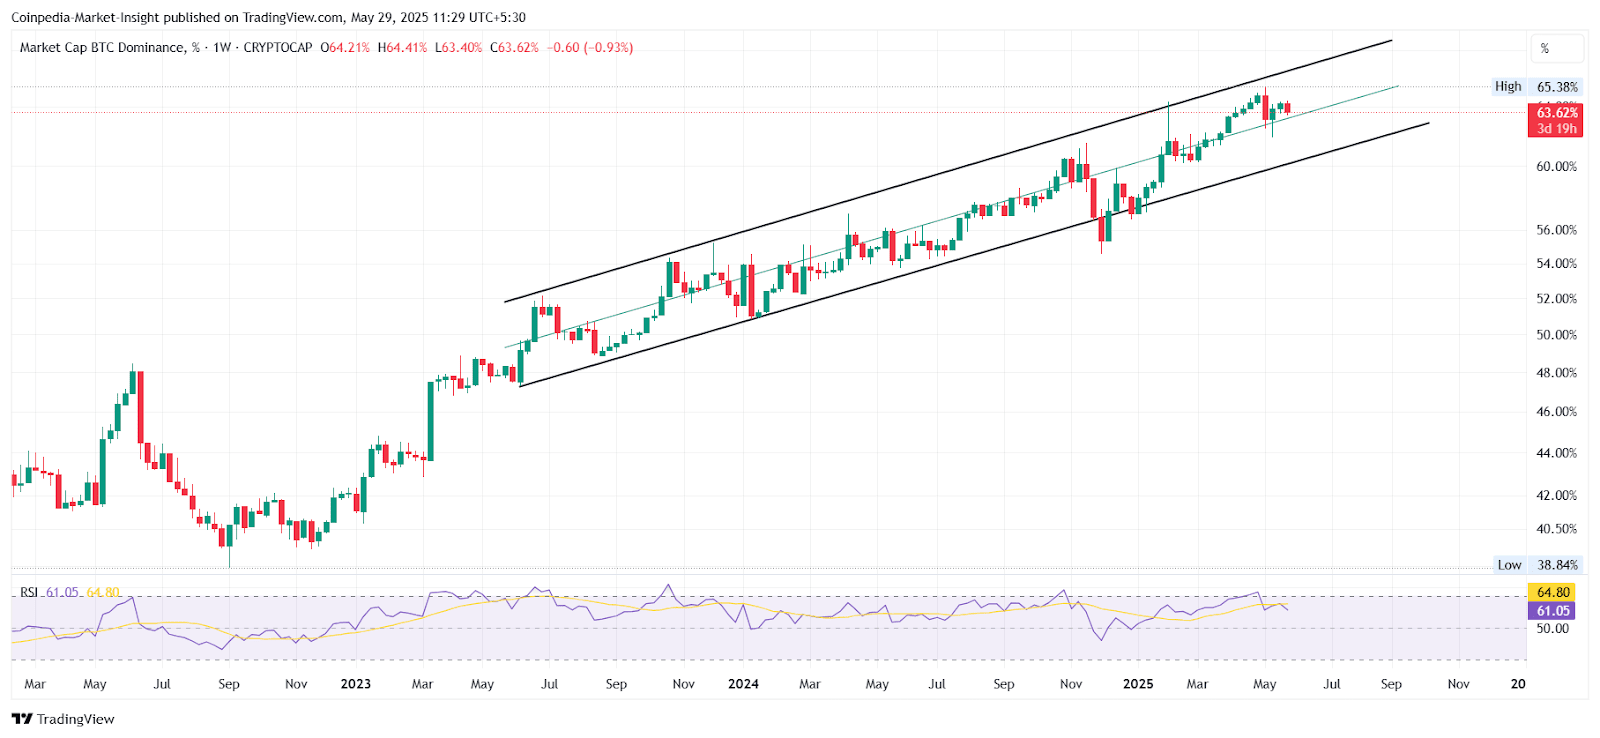
Task: Click the TradingView logo at bottom left
Action: click(x=63, y=719)
